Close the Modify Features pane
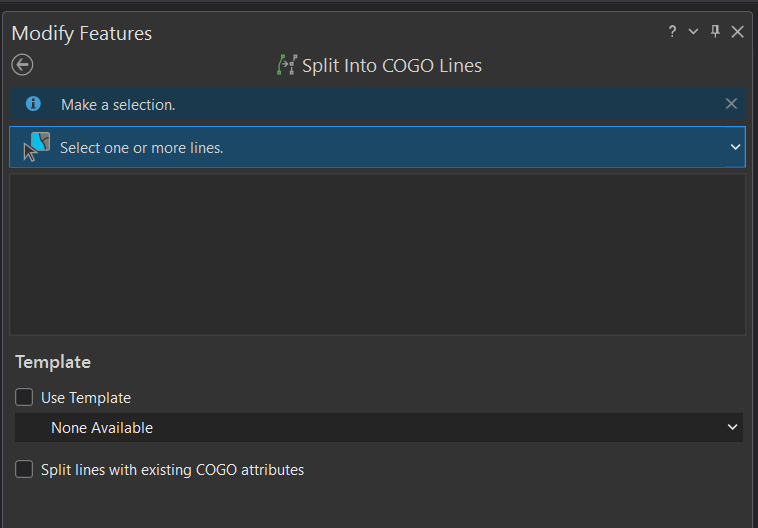 pos(737,32)
